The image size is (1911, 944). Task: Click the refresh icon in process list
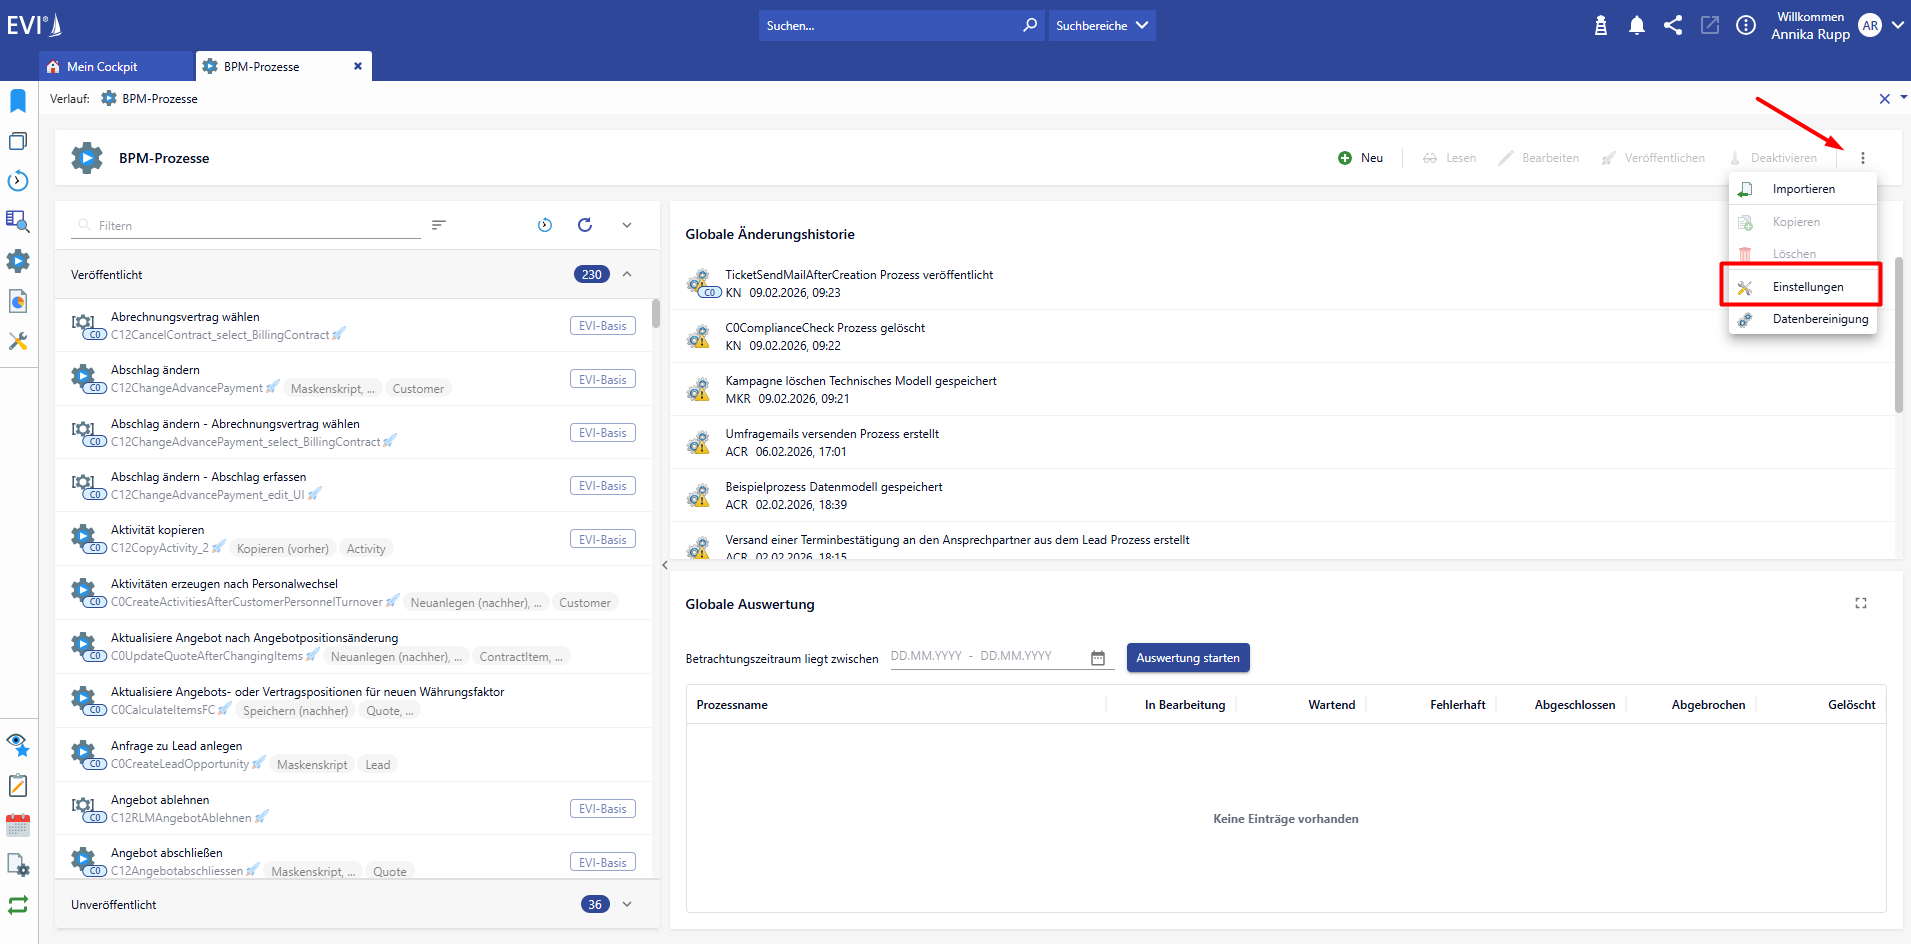(x=585, y=225)
